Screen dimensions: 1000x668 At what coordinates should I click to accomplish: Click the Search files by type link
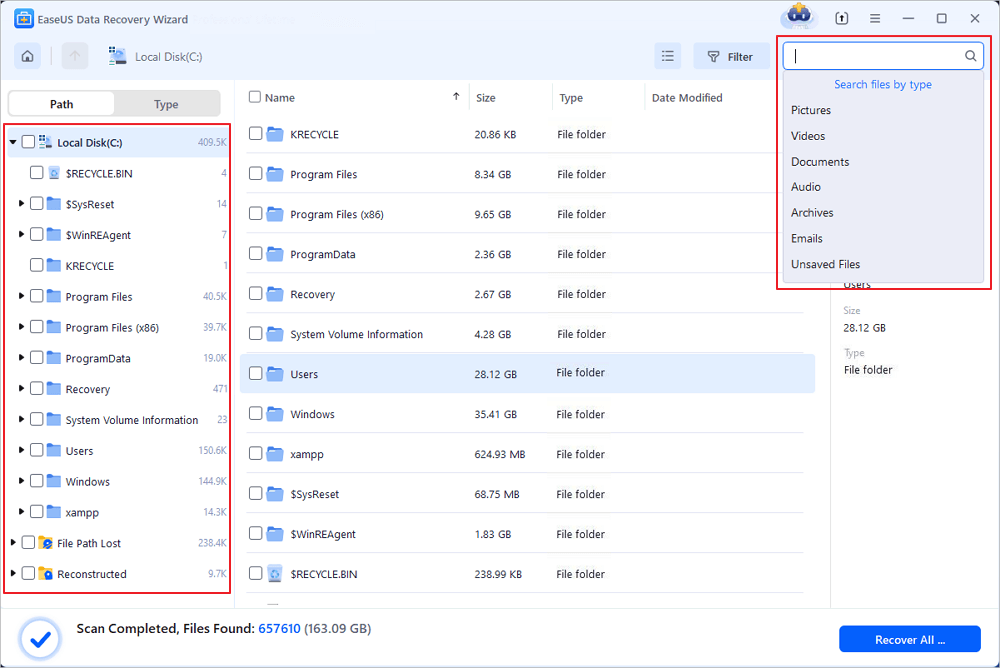(x=883, y=84)
